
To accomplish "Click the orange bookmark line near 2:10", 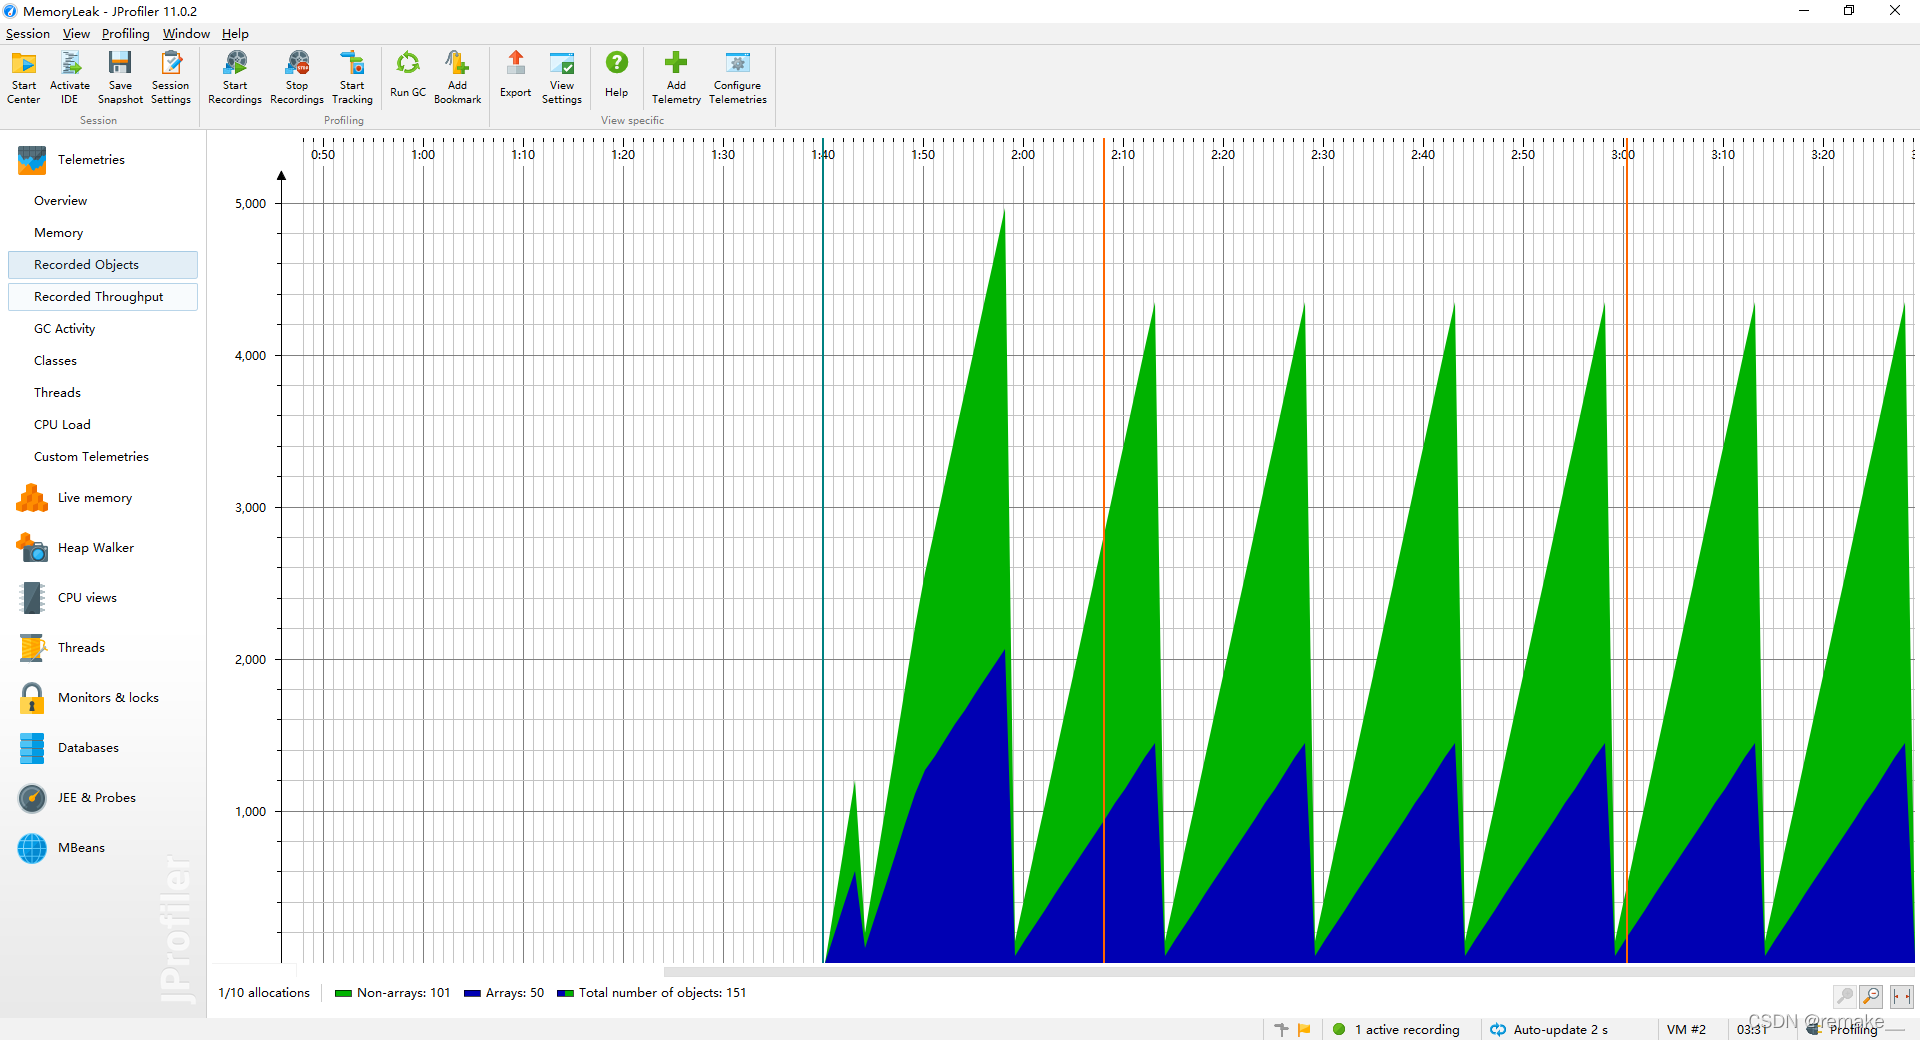I will tap(1104, 550).
